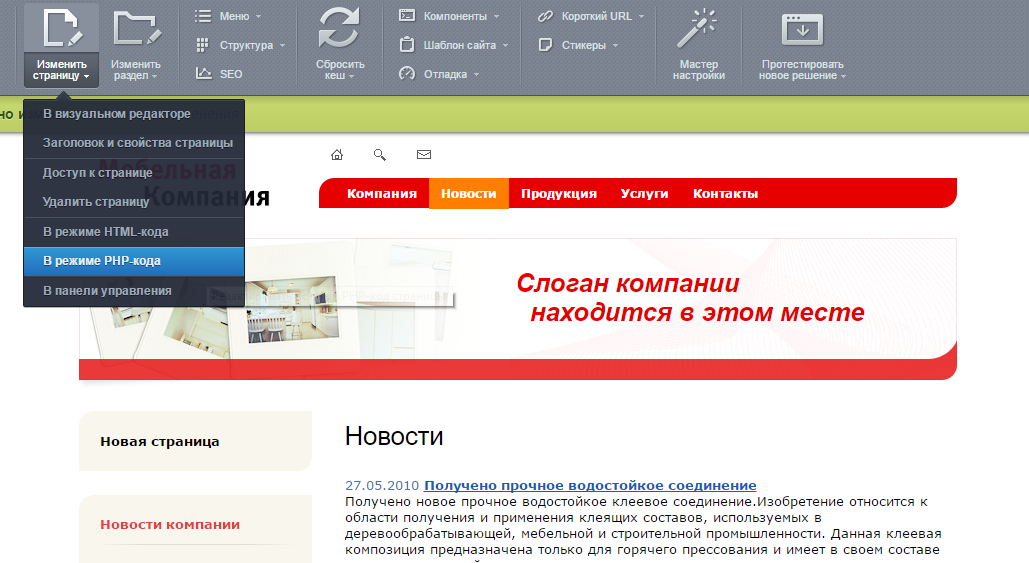Open the Контакты site navigation tab
1029x563 pixels.
726,194
